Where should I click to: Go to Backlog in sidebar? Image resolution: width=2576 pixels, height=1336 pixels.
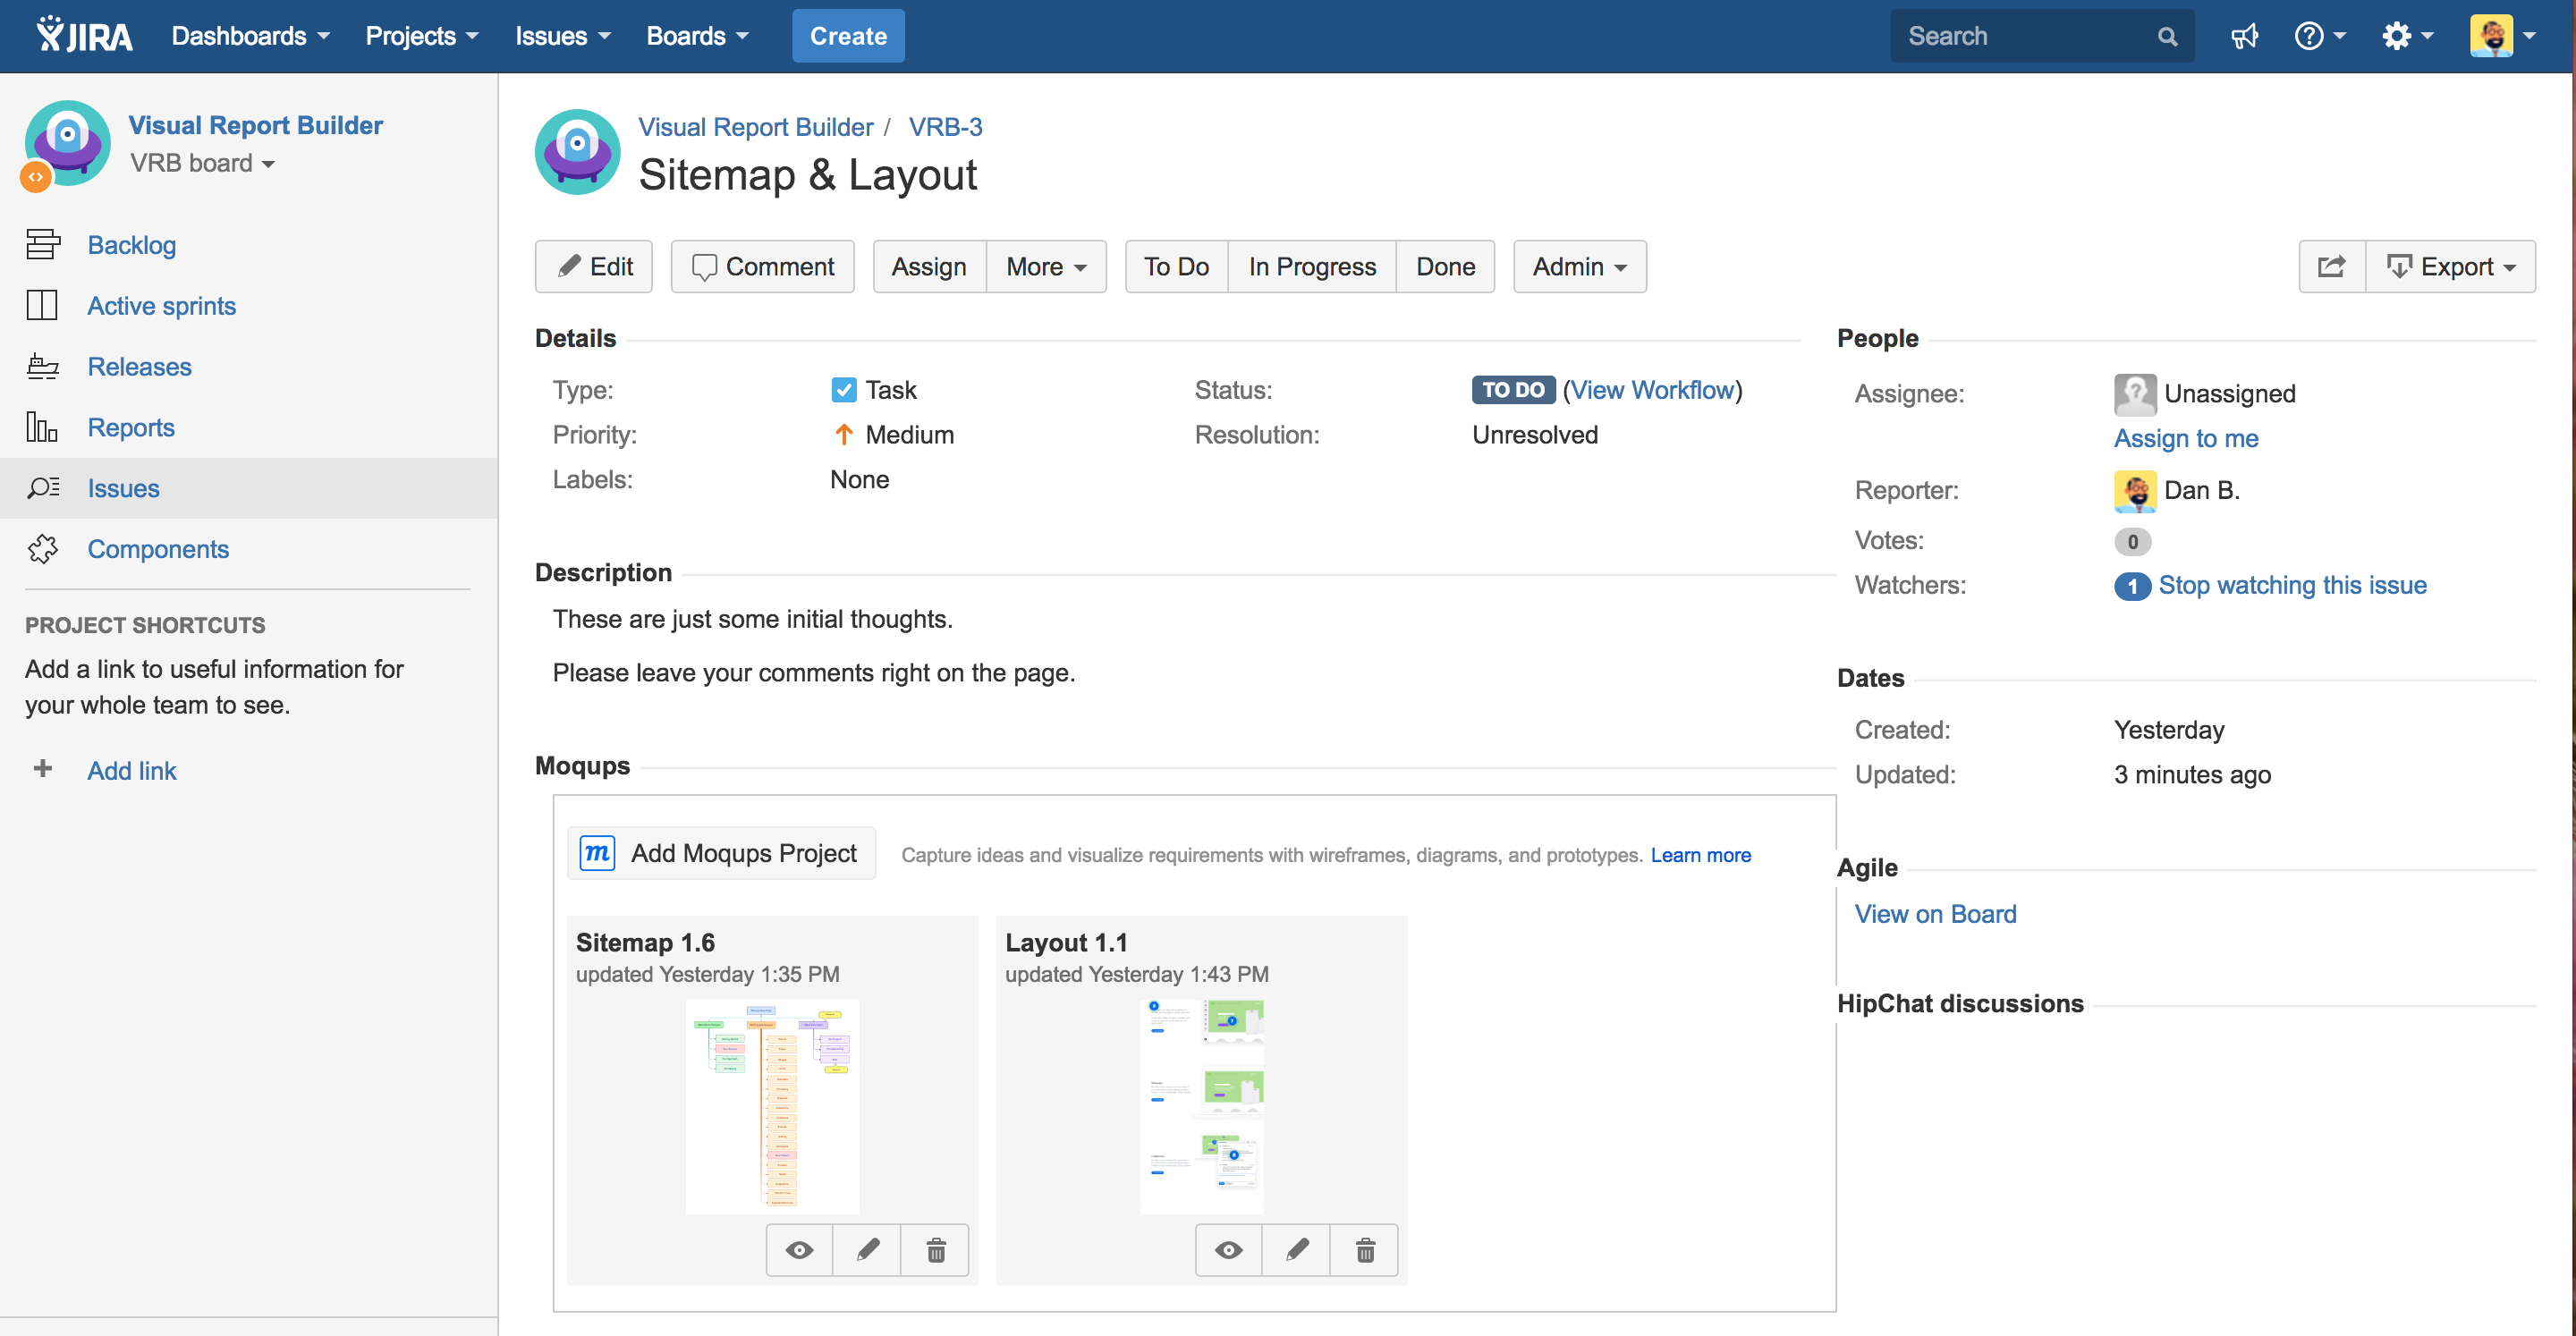pyautogui.click(x=131, y=244)
